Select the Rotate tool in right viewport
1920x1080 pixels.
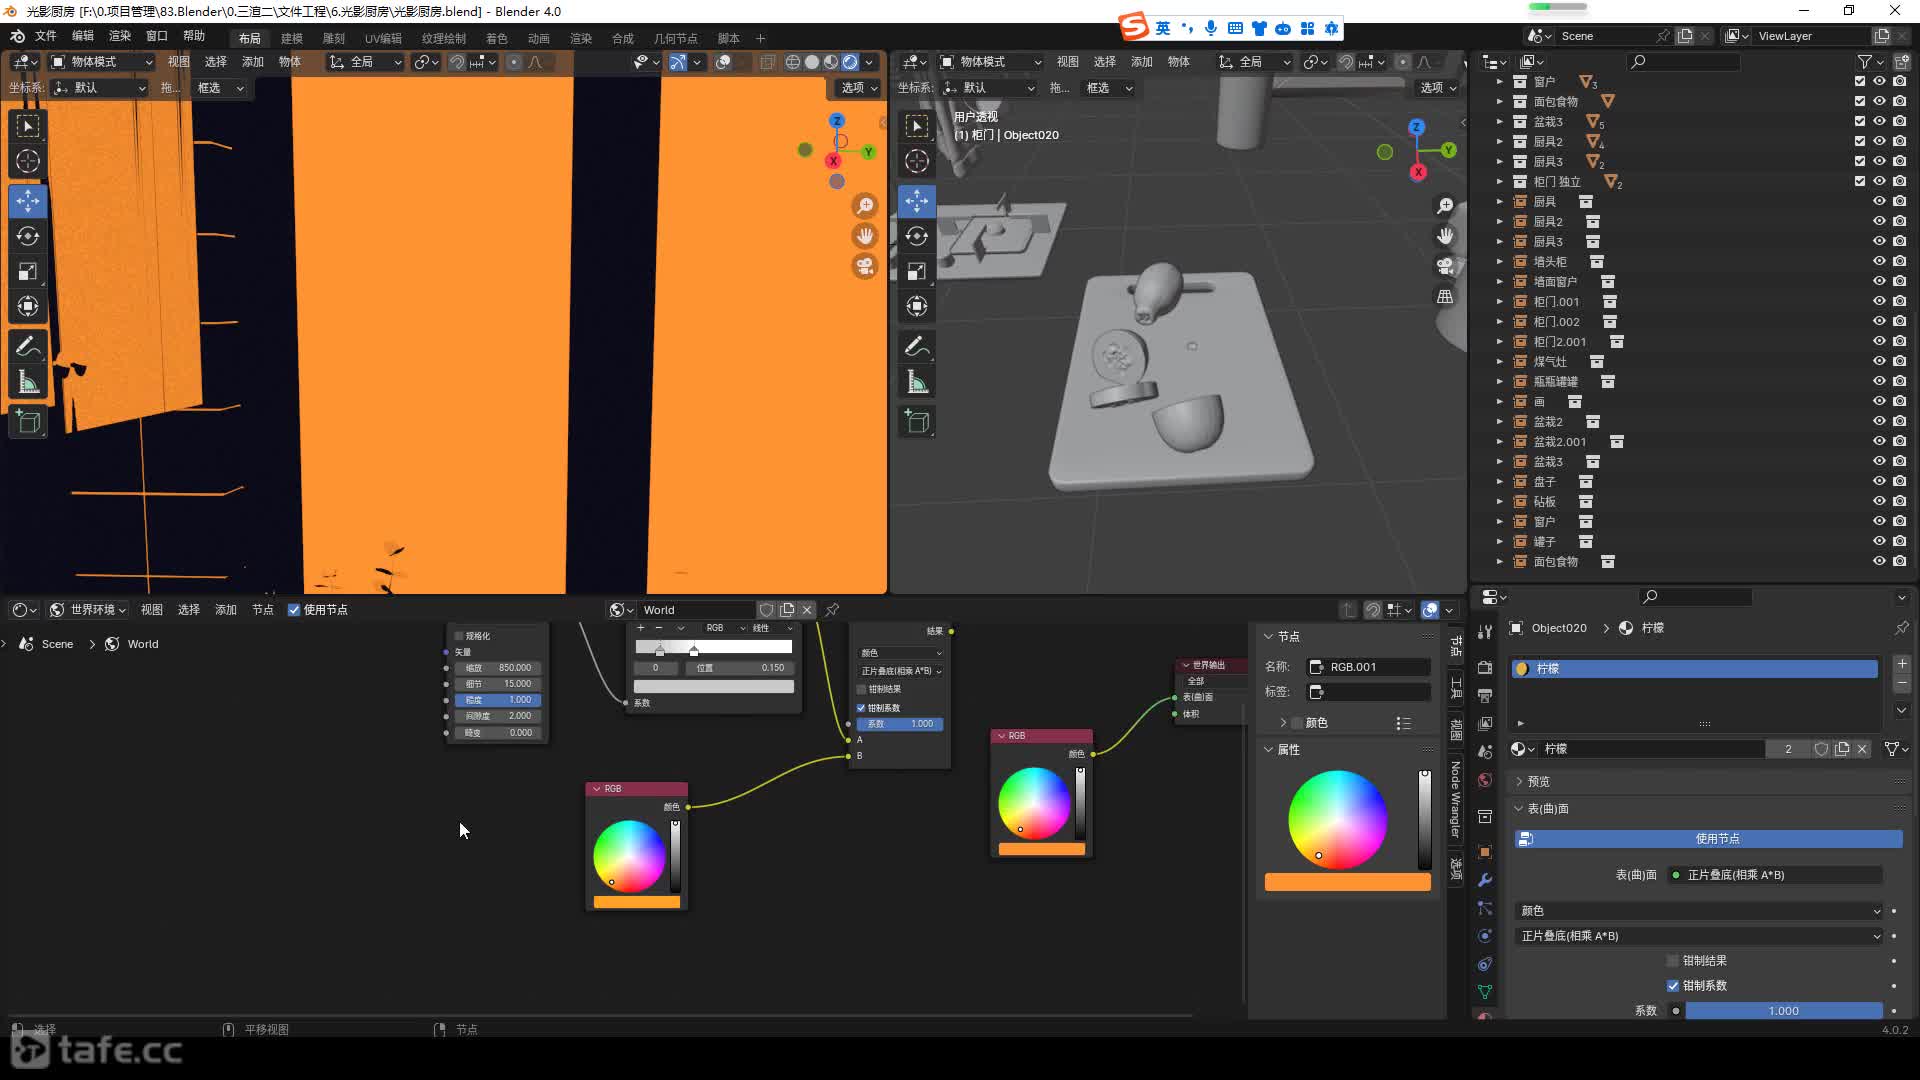click(x=917, y=236)
